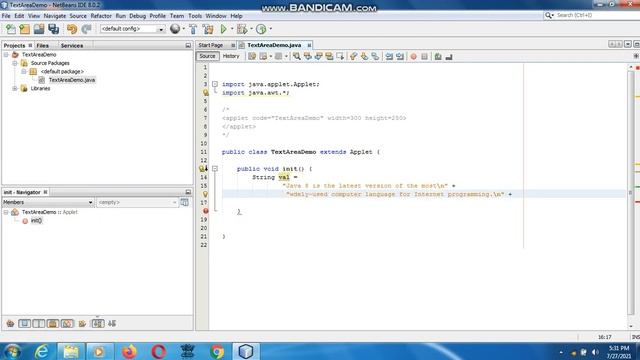Viewport: 640px width, 360px height.
Task: Click the Comment icon in editor toolbar
Action: coord(438,57)
